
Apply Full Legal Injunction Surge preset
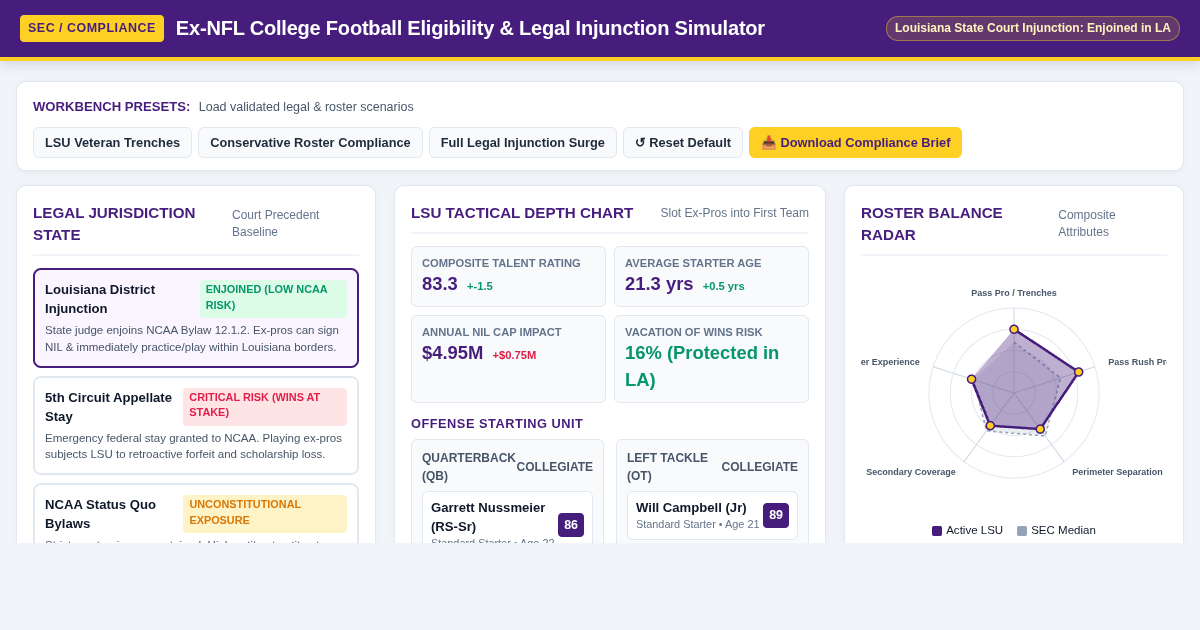pyautogui.click(x=523, y=142)
